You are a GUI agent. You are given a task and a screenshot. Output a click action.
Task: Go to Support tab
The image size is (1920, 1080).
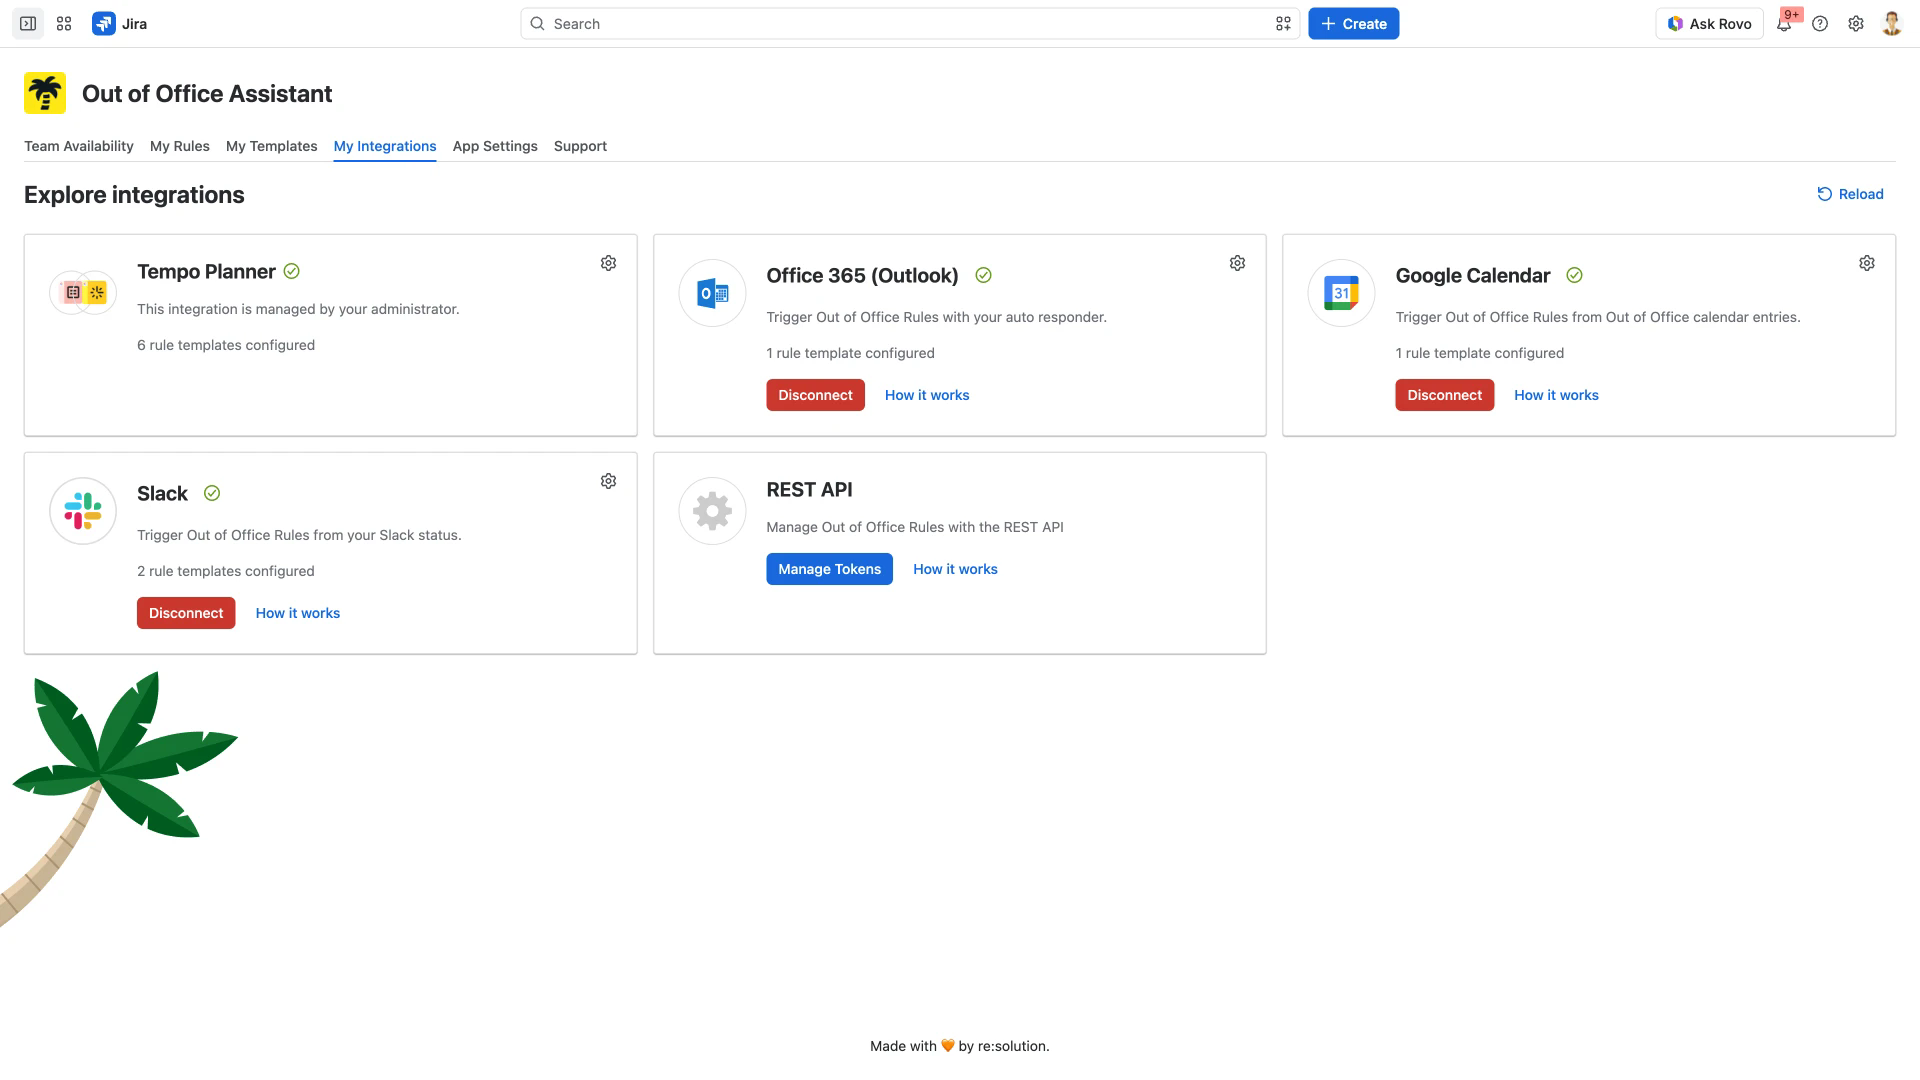click(580, 146)
